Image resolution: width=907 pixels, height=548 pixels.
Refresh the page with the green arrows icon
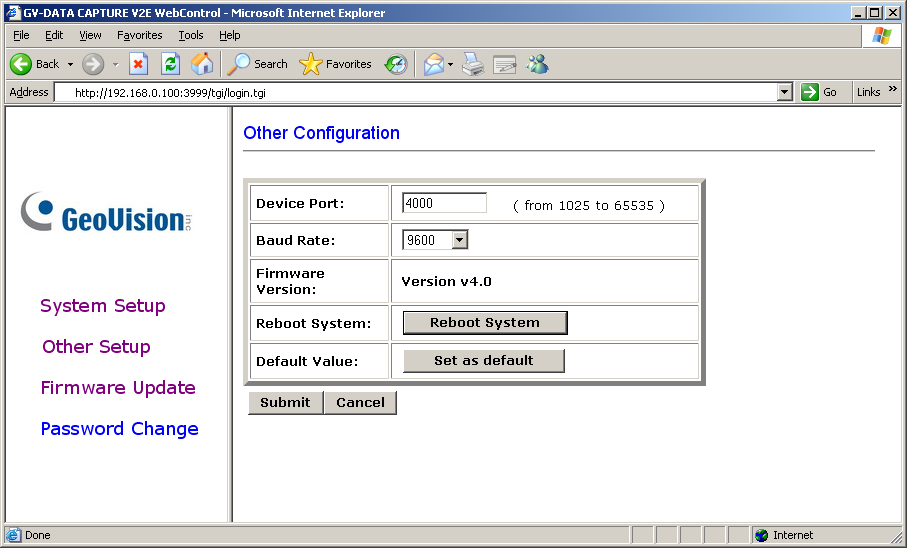click(170, 64)
